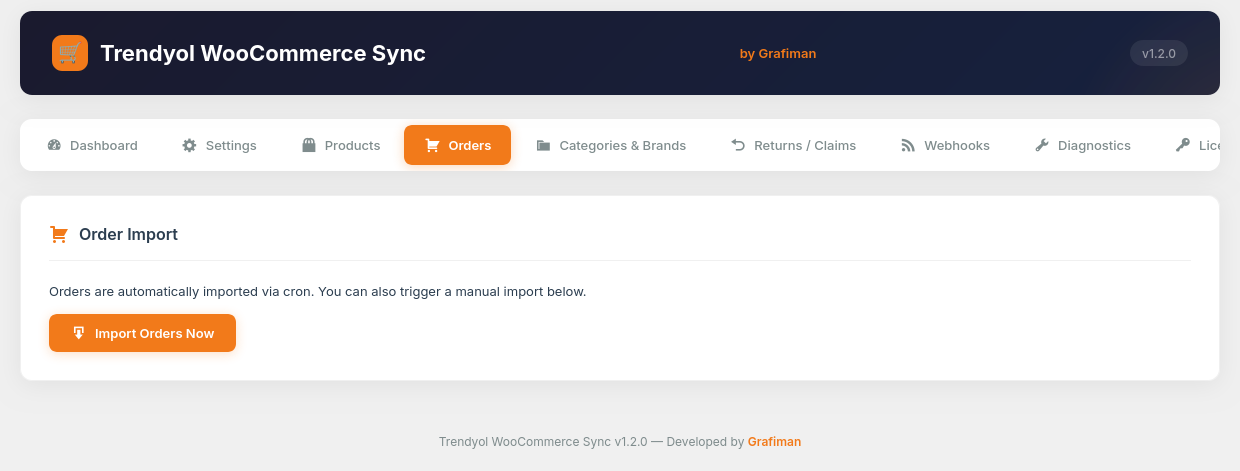
Task: Open the Dashboard tab
Action: click(x=93, y=145)
